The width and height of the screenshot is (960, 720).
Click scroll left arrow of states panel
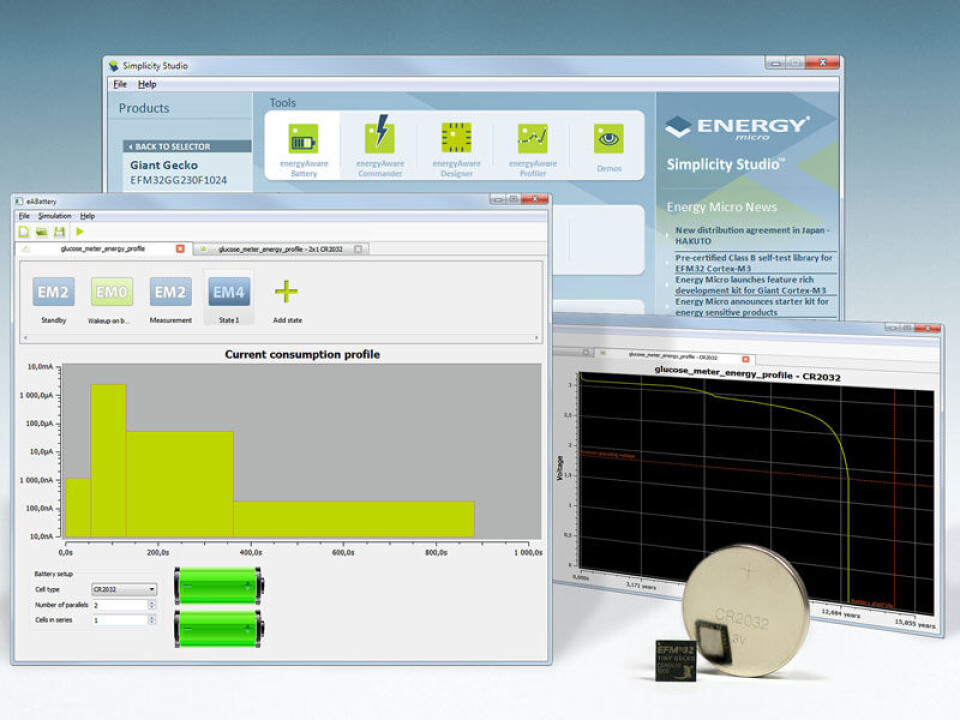tap(26, 337)
